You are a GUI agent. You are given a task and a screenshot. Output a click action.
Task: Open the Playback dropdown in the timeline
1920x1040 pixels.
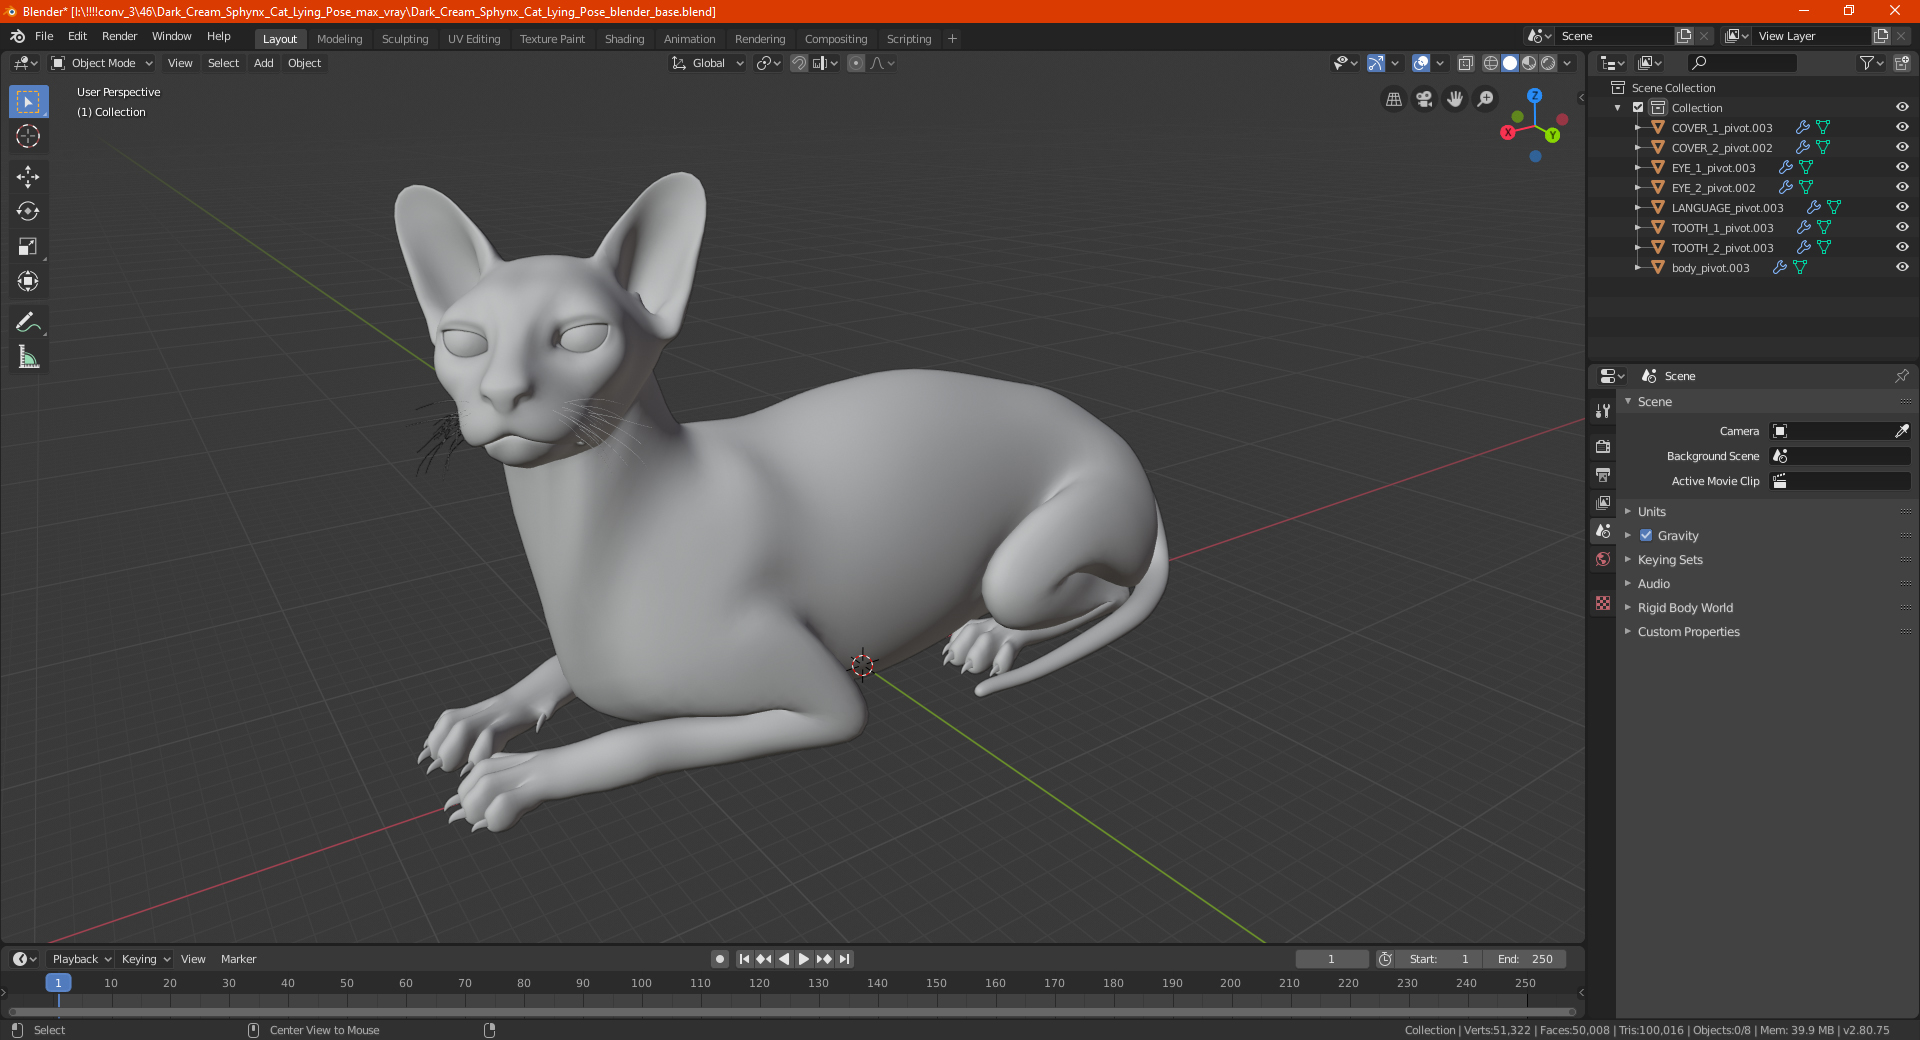(81, 959)
